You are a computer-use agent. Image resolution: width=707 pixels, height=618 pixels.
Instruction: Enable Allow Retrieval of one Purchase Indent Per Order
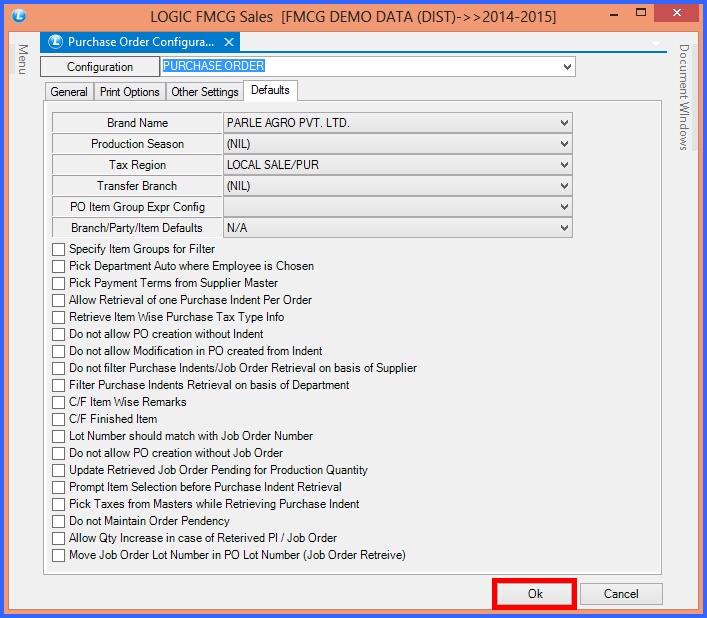tap(58, 300)
